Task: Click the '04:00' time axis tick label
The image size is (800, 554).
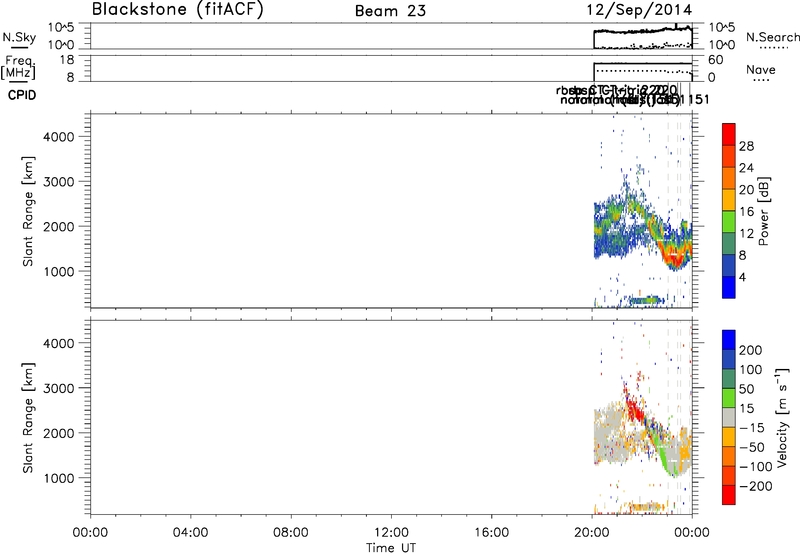Action: (x=190, y=533)
